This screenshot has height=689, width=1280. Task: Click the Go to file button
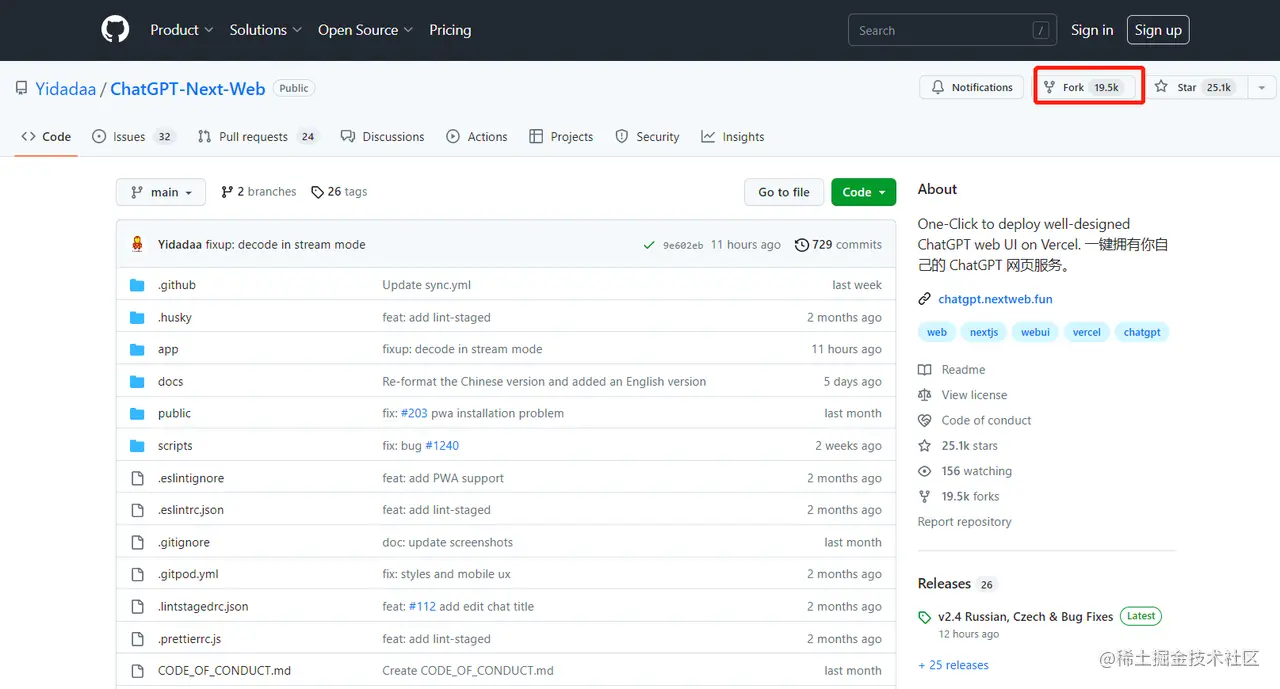[784, 192]
